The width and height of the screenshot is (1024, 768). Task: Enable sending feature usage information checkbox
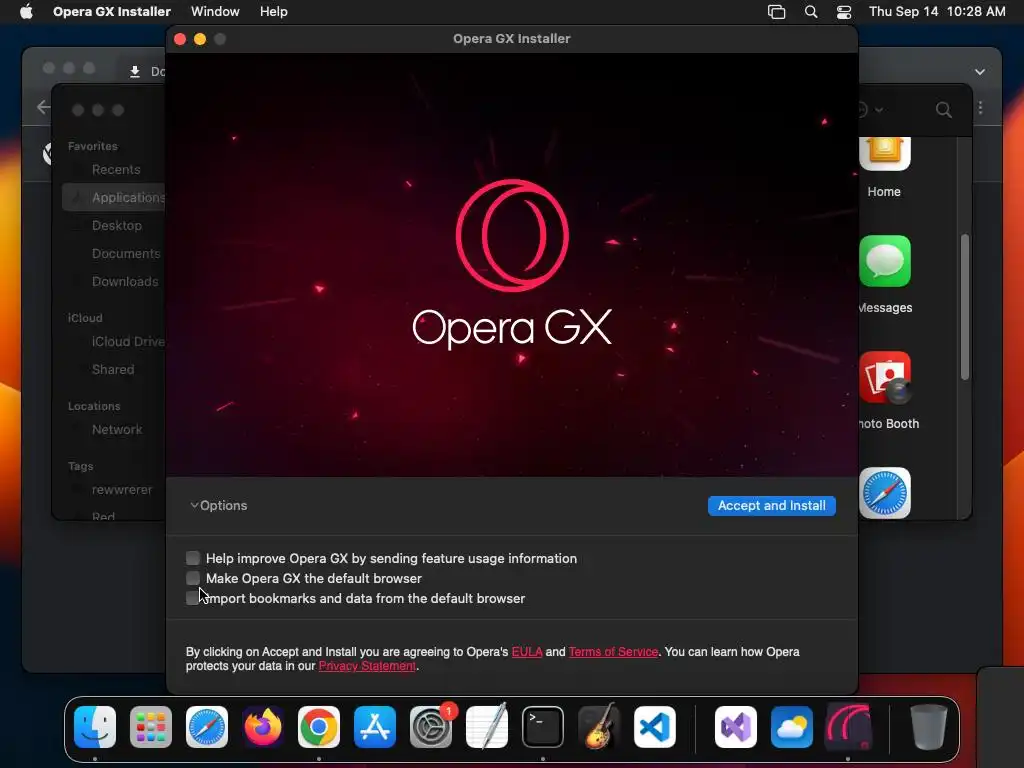pyautogui.click(x=193, y=558)
